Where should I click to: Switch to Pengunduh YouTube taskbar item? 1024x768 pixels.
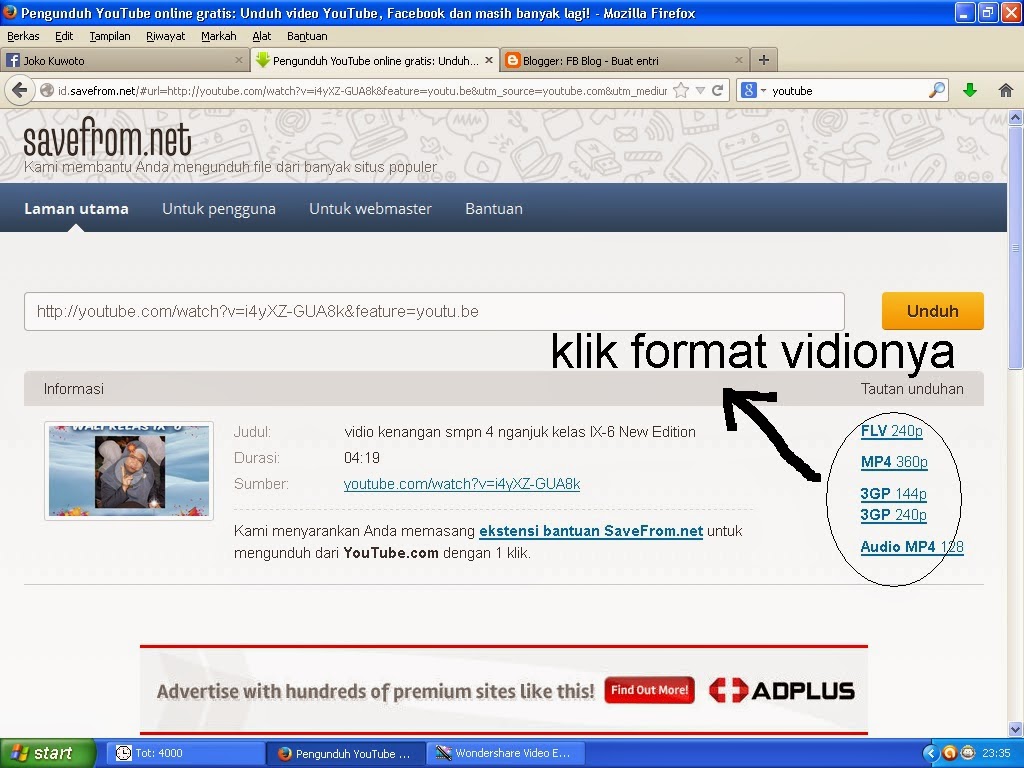[x=346, y=753]
